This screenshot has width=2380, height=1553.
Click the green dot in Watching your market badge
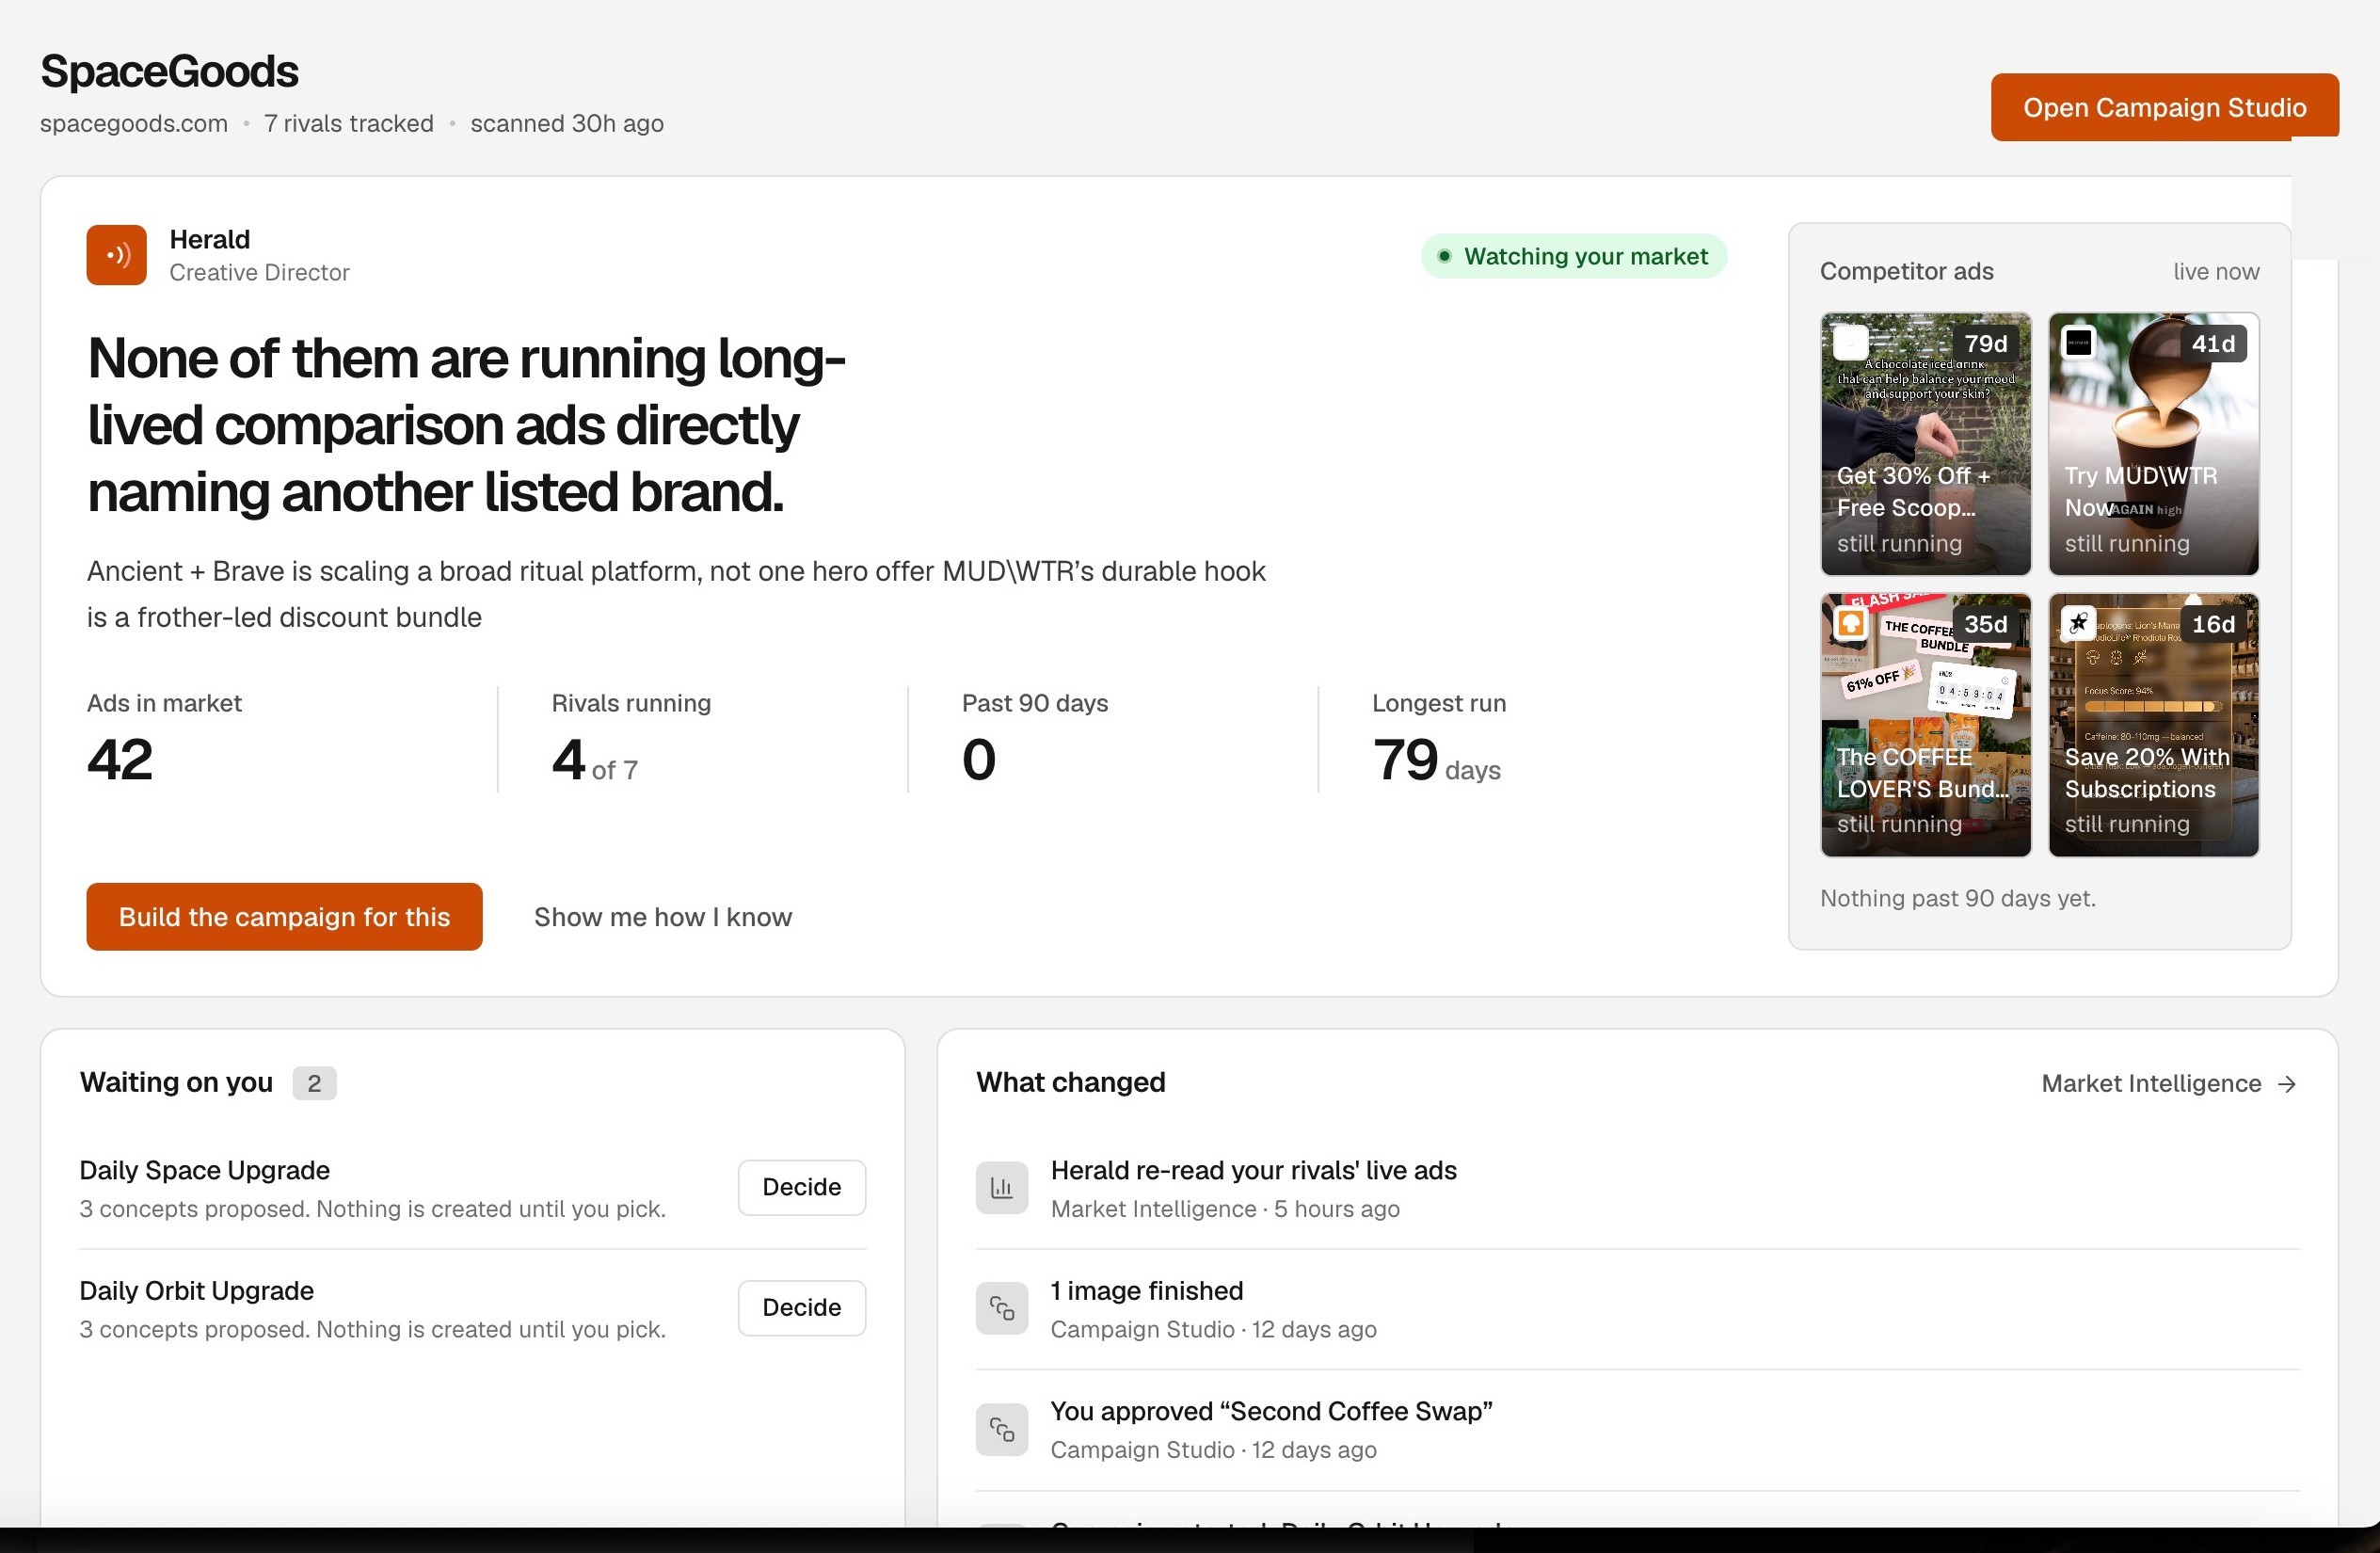[1444, 256]
